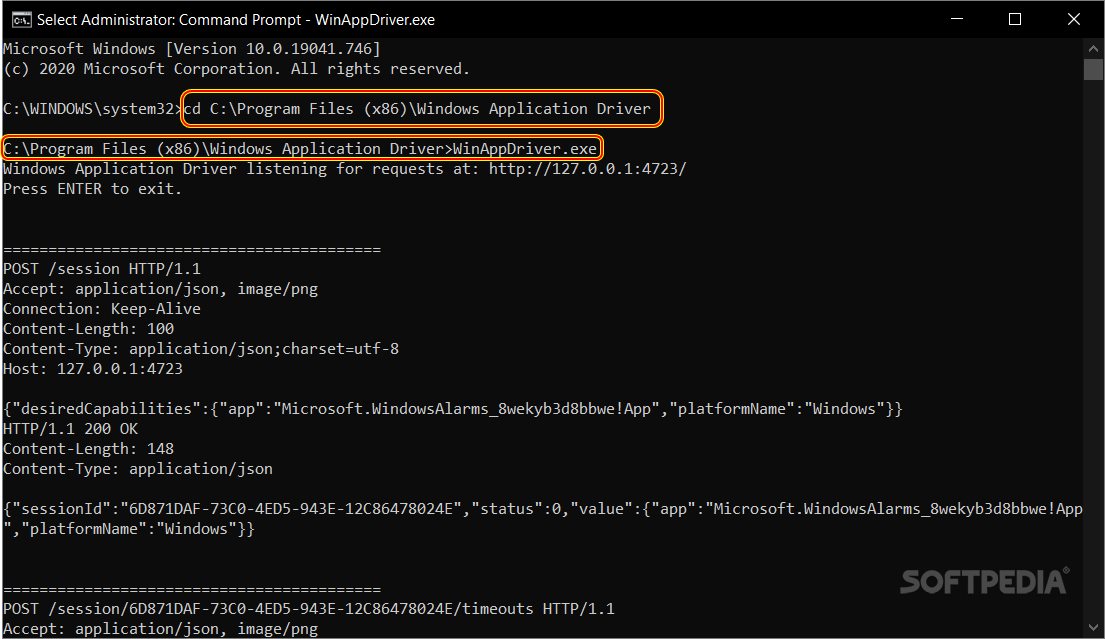Click the 'Host: 127.0.0.1:4723' line
The width and height of the screenshot is (1105, 639).
click(x=93, y=368)
